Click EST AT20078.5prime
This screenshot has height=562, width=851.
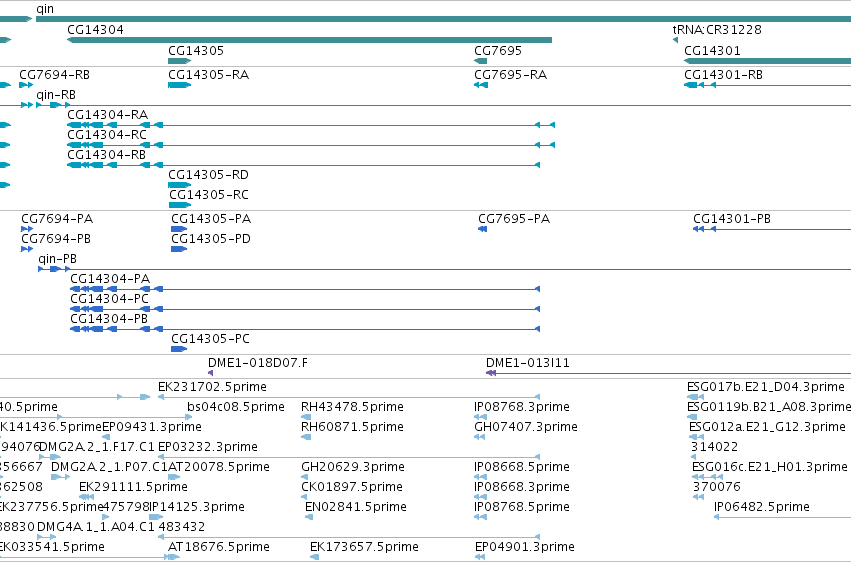(219, 467)
